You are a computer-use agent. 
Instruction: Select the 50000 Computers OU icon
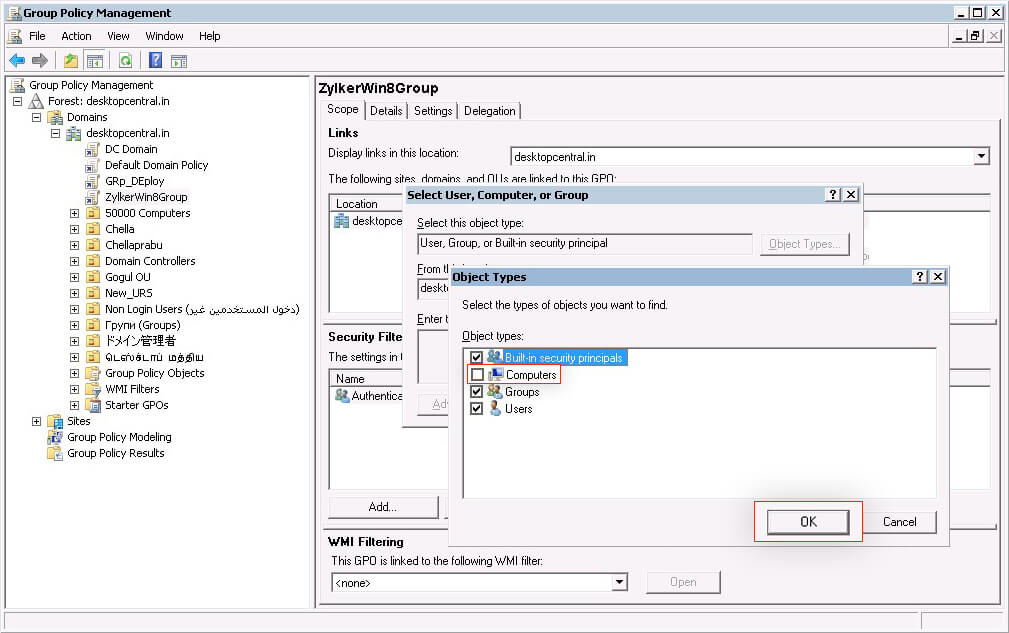click(x=93, y=213)
